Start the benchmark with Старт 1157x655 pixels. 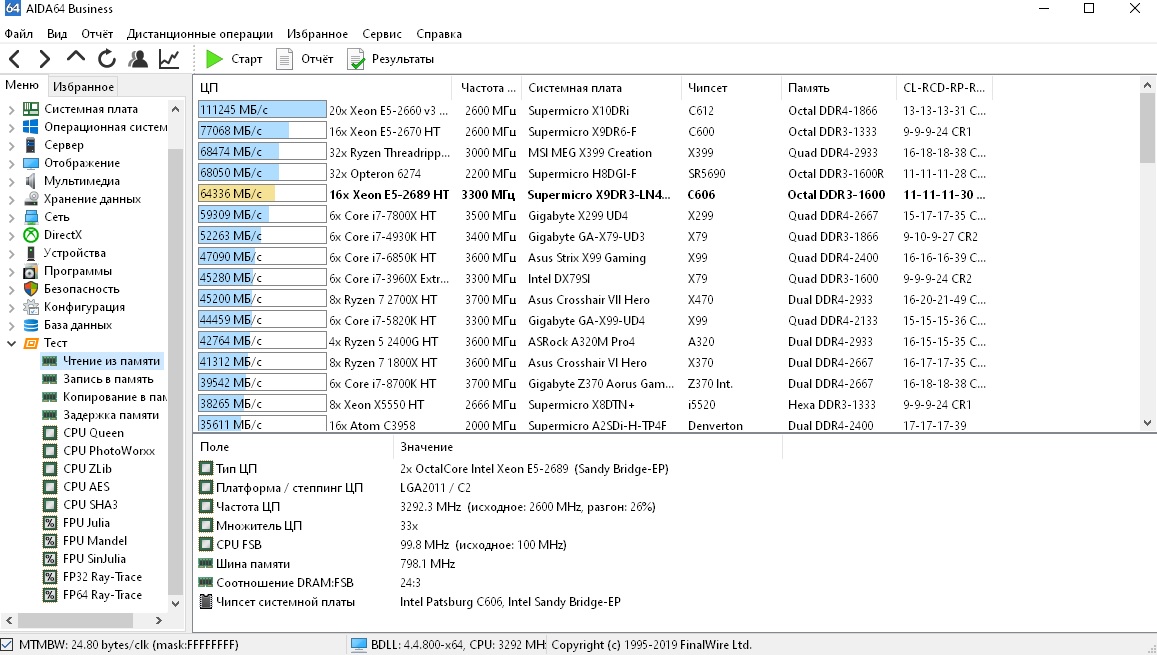pyautogui.click(x=234, y=59)
